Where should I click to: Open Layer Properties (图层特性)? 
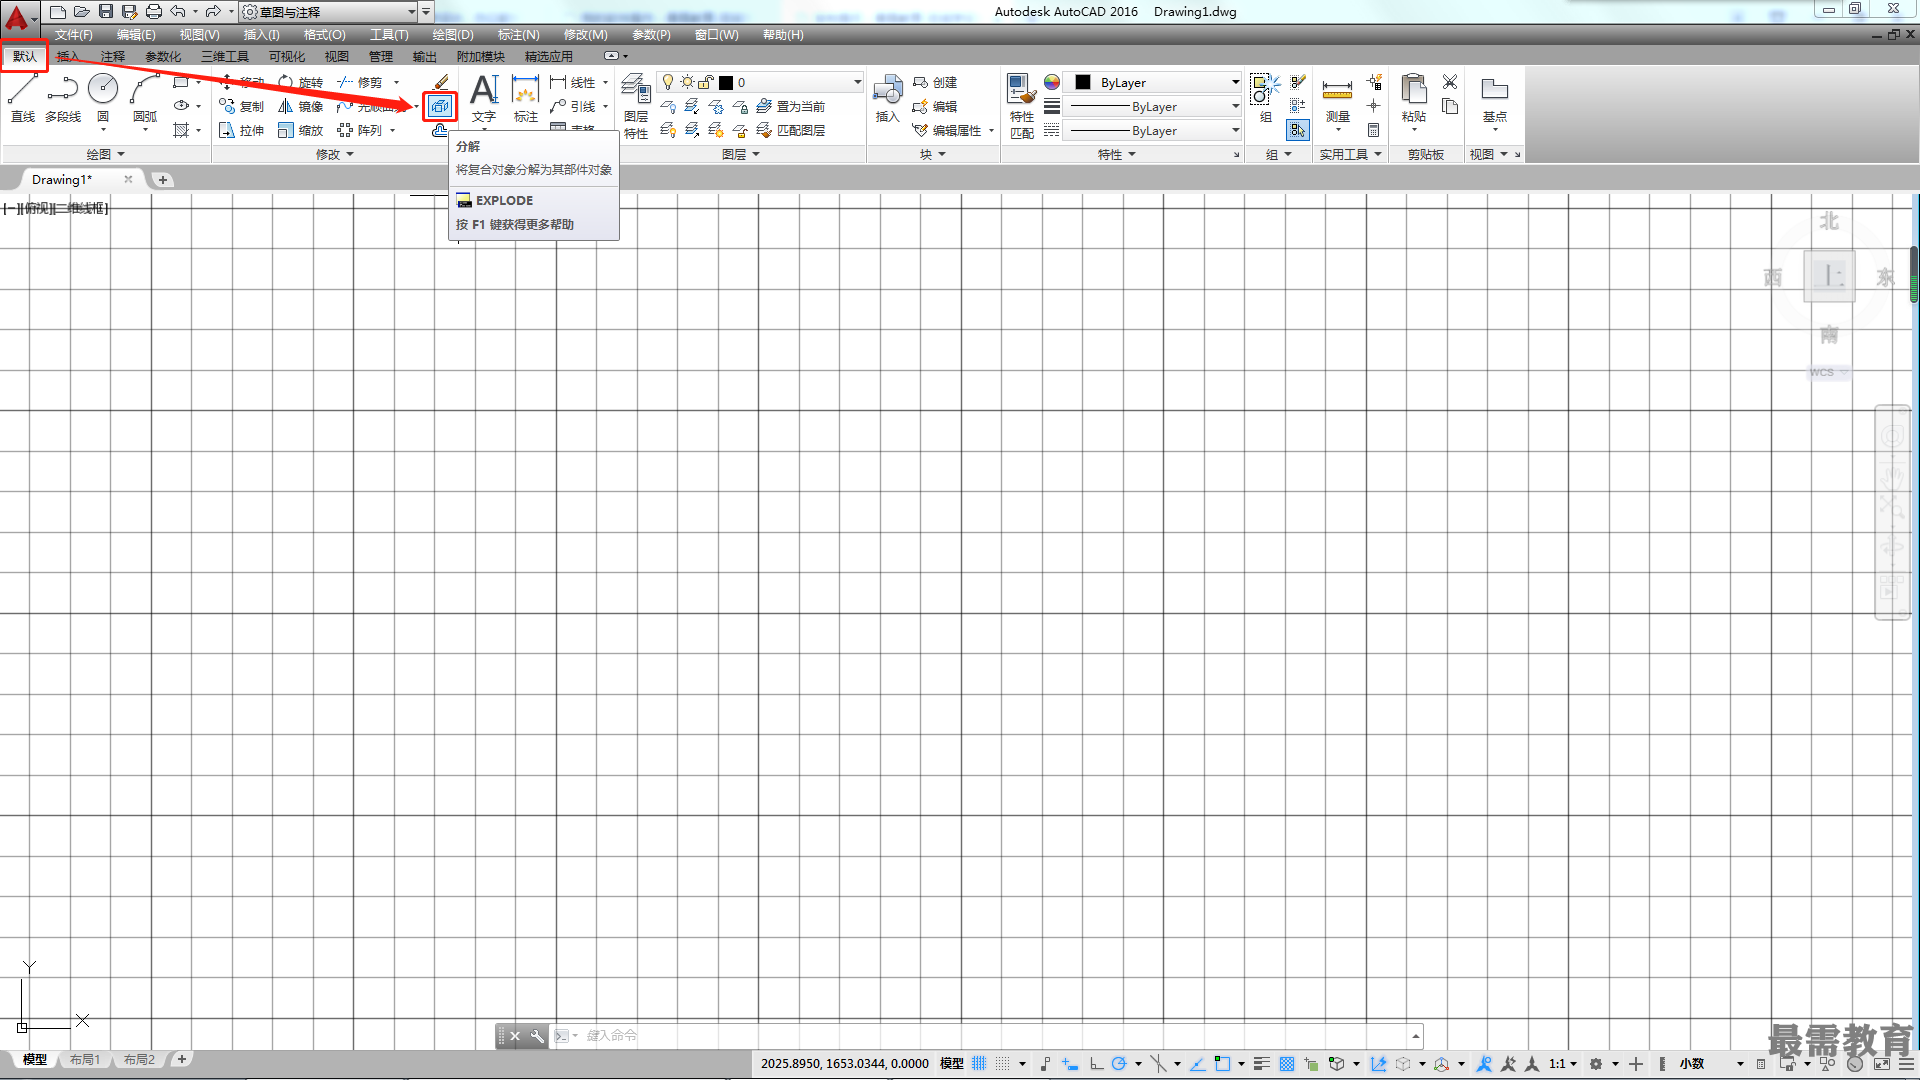pyautogui.click(x=636, y=105)
